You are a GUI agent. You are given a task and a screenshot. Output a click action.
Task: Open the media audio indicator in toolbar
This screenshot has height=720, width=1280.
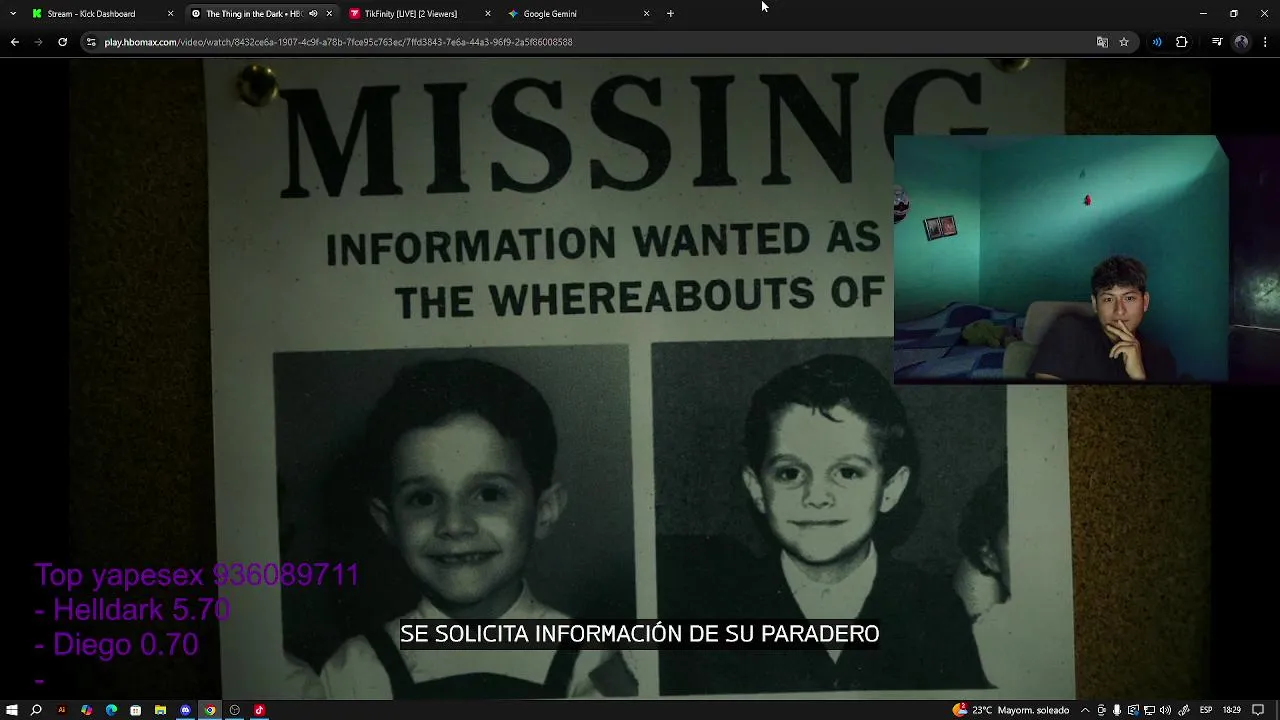pyautogui.click(x=1157, y=42)
